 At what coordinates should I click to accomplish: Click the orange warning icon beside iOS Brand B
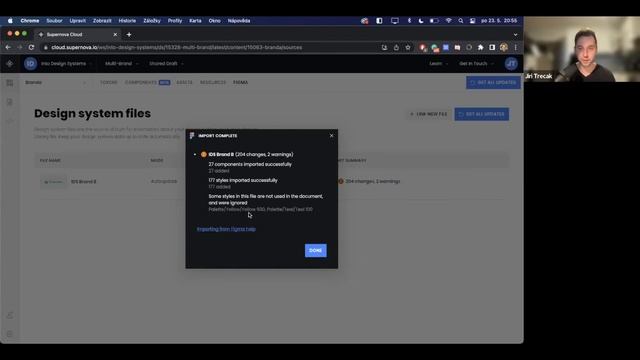point(204,154)
